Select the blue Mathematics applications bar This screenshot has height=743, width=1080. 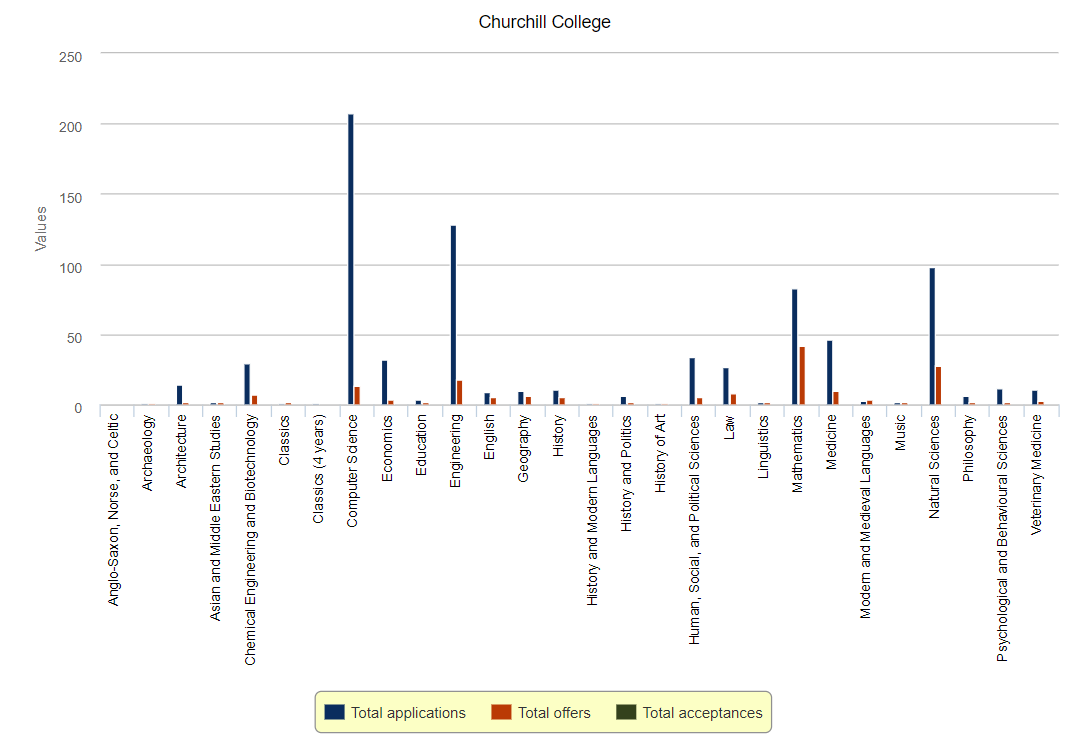(x=795, y=347)
